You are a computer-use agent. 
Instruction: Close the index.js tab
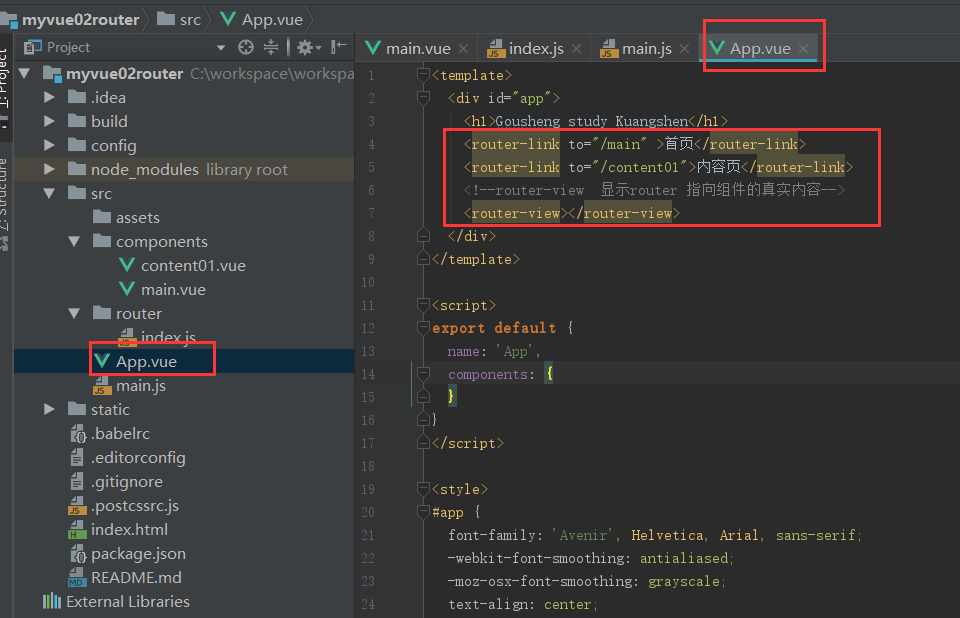[576, 49]
